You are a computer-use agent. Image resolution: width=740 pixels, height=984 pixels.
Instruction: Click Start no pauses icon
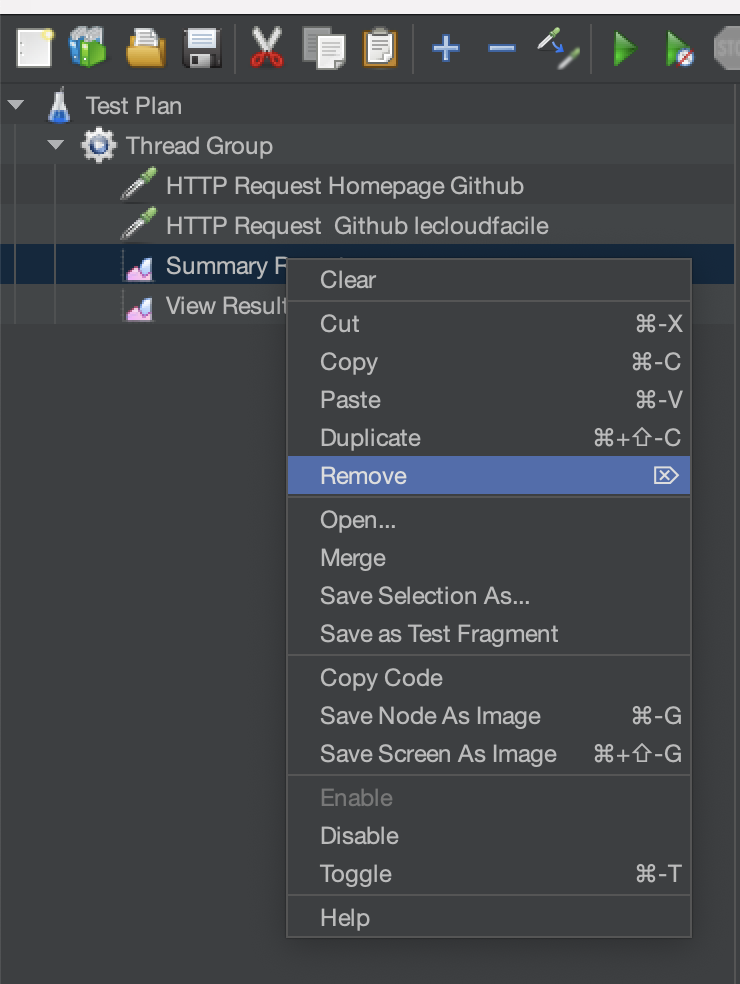coord(681,47)
